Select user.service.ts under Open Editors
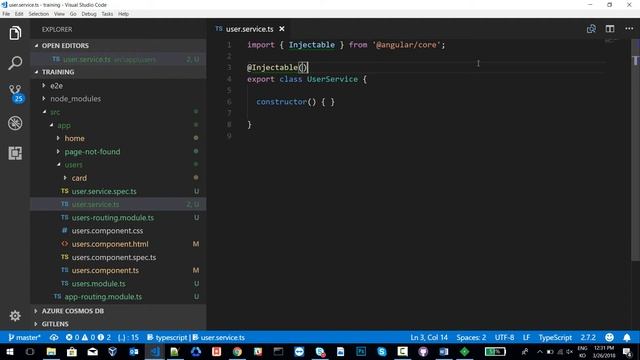This screenshot has width=640, height=360. coord(118,59)
